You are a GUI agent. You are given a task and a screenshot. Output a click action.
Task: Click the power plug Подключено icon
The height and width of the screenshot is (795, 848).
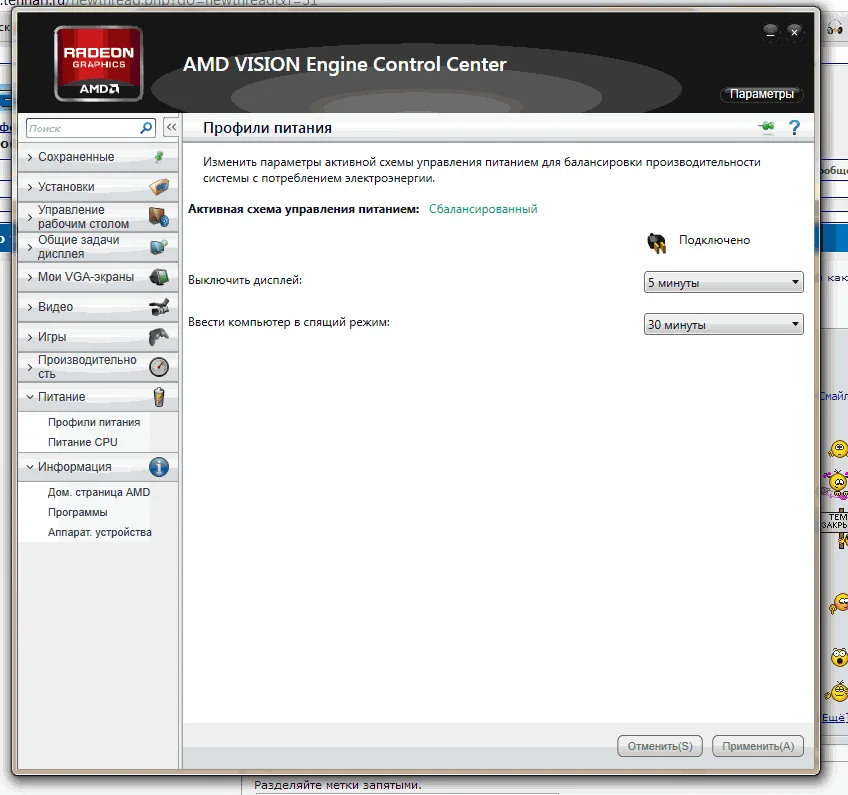657,243
